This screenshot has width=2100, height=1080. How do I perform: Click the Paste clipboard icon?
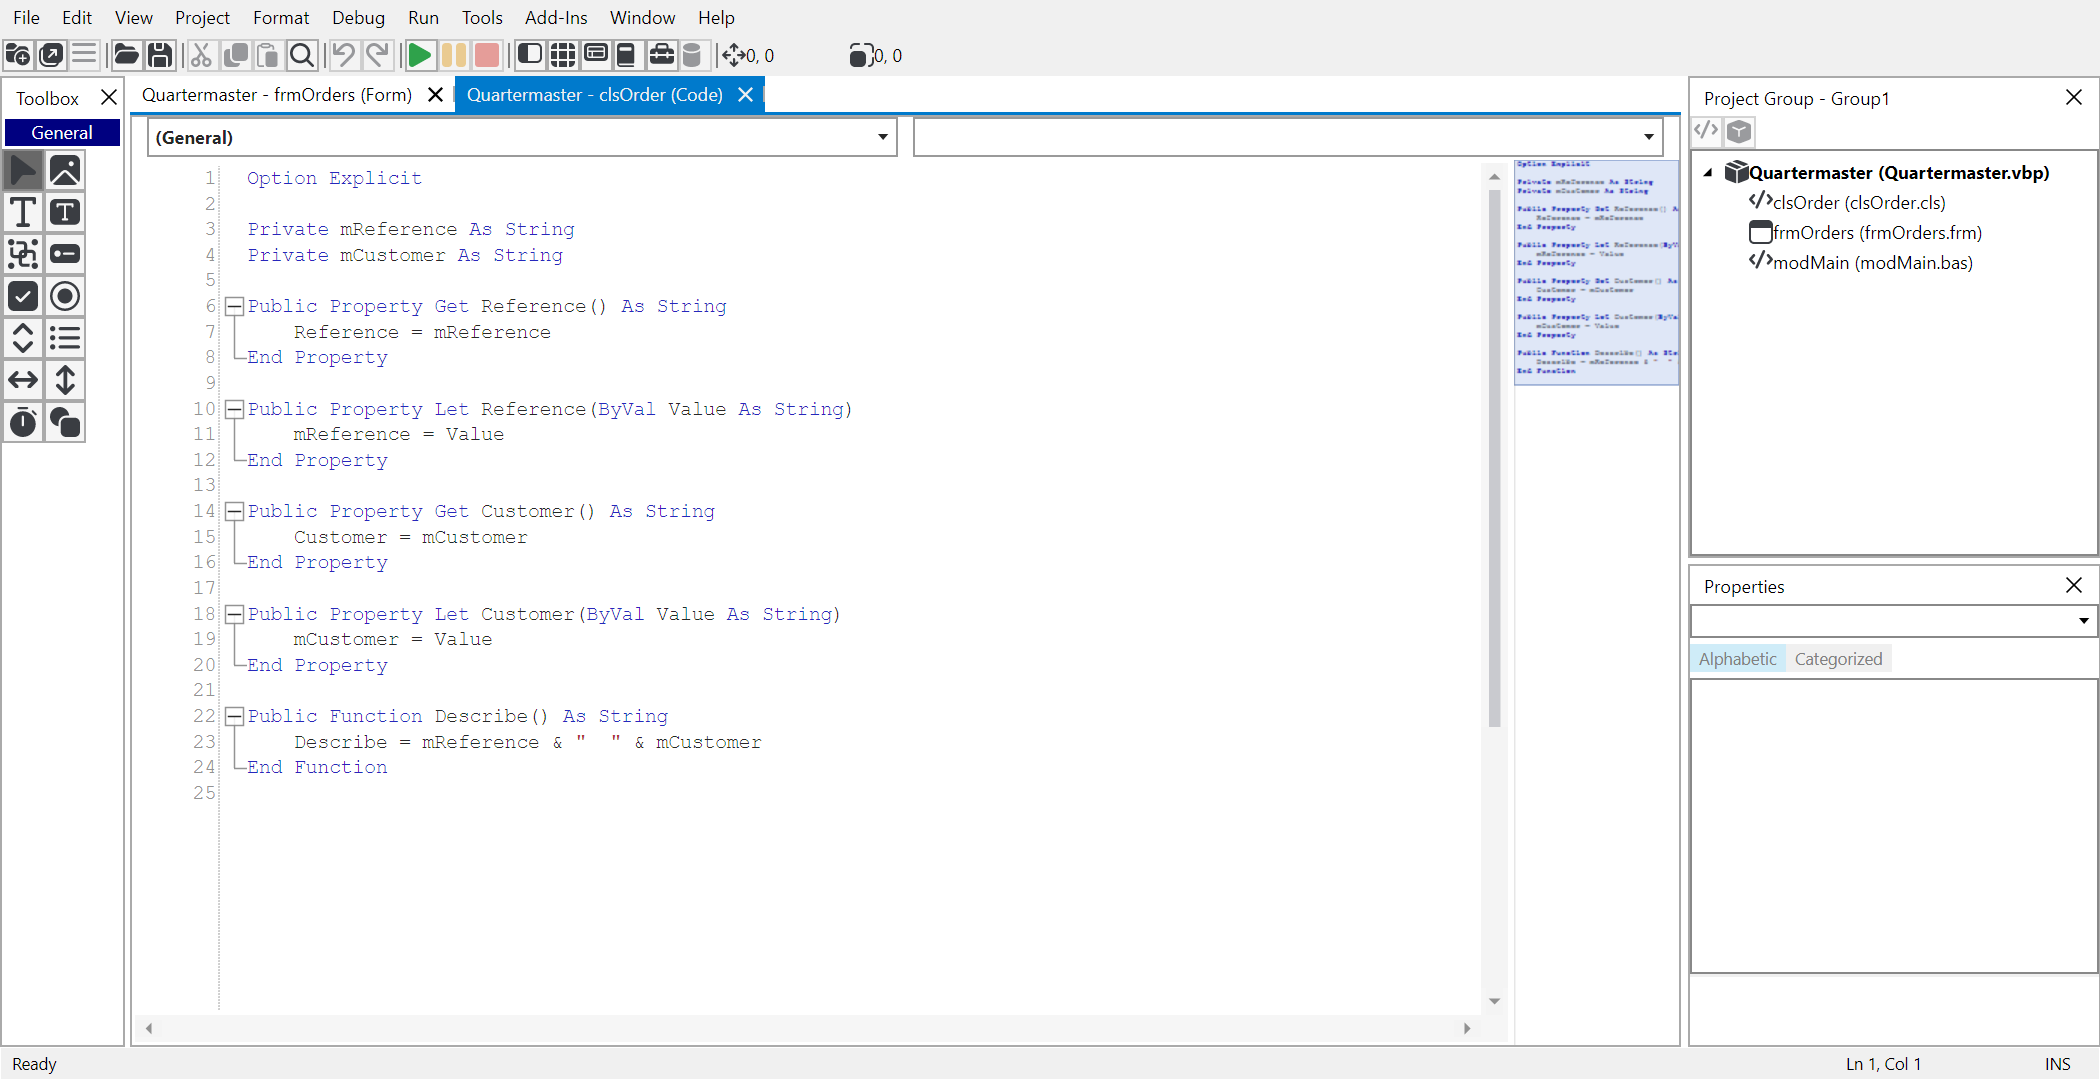[x=268, y=55]
